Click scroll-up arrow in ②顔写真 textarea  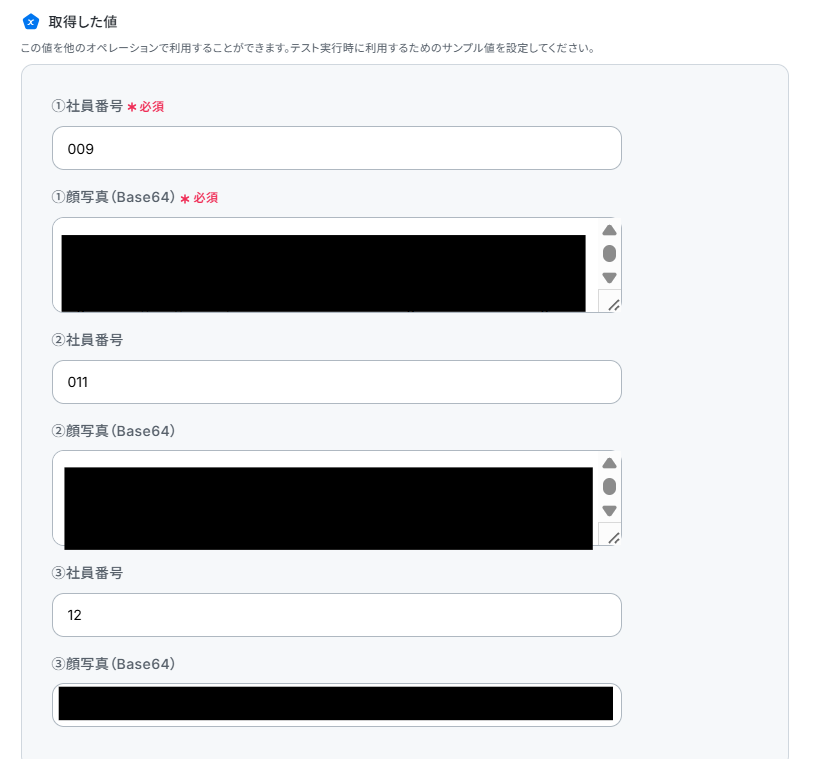pyautogui.click(x=609, y=463)
